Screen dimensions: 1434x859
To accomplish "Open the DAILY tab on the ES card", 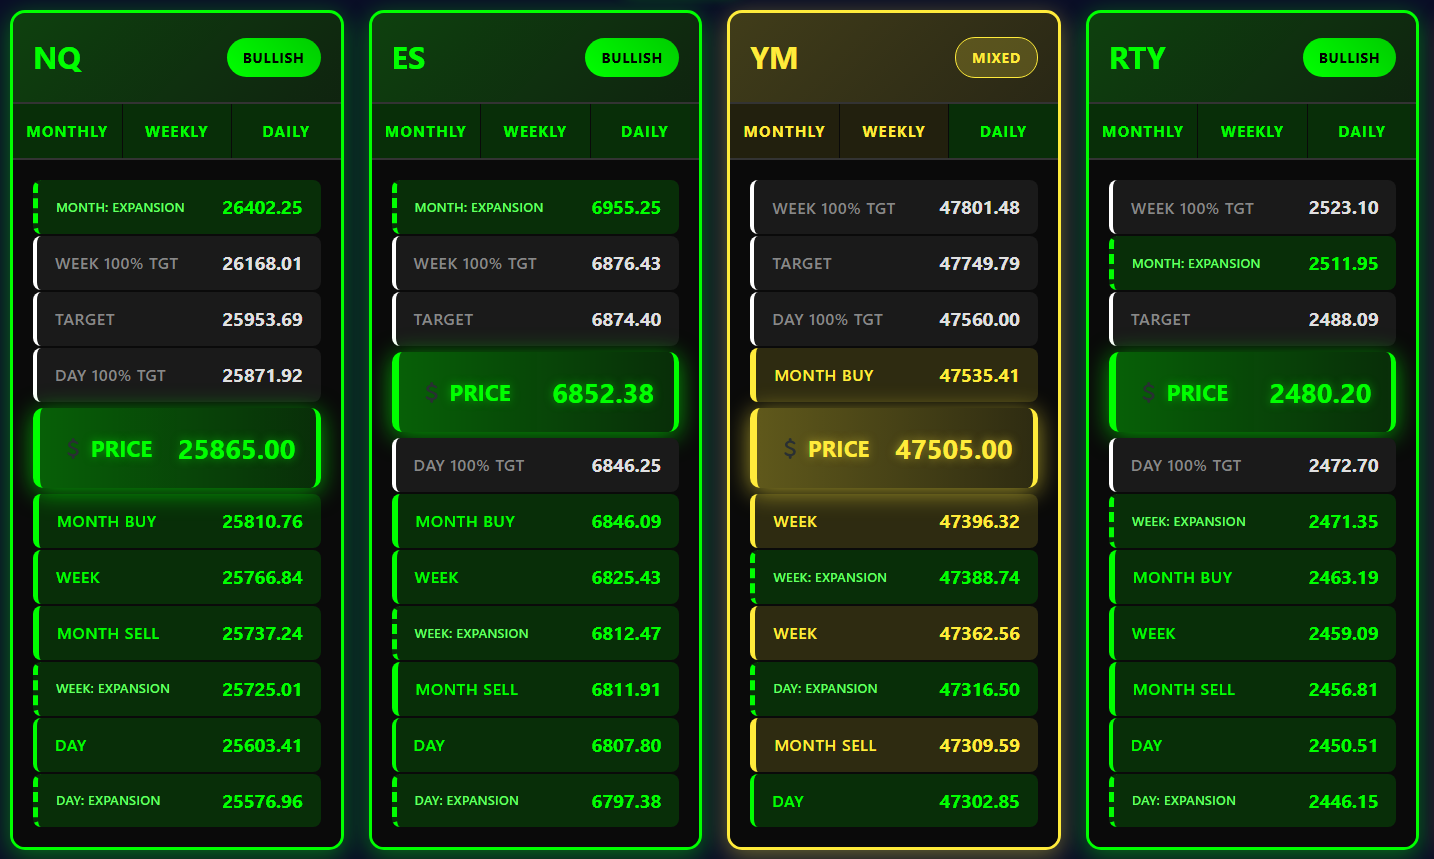I will [644, 131].
